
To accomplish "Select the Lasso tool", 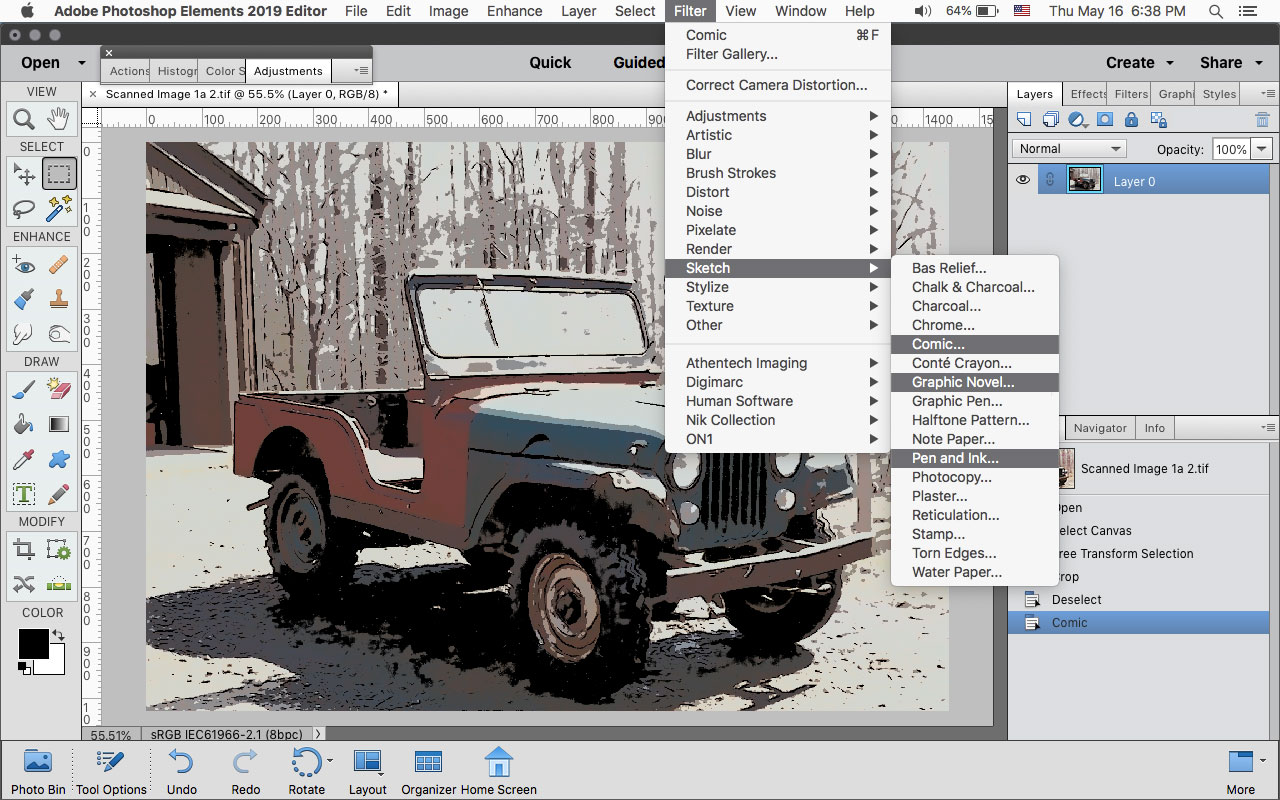I will click(24, 209).
